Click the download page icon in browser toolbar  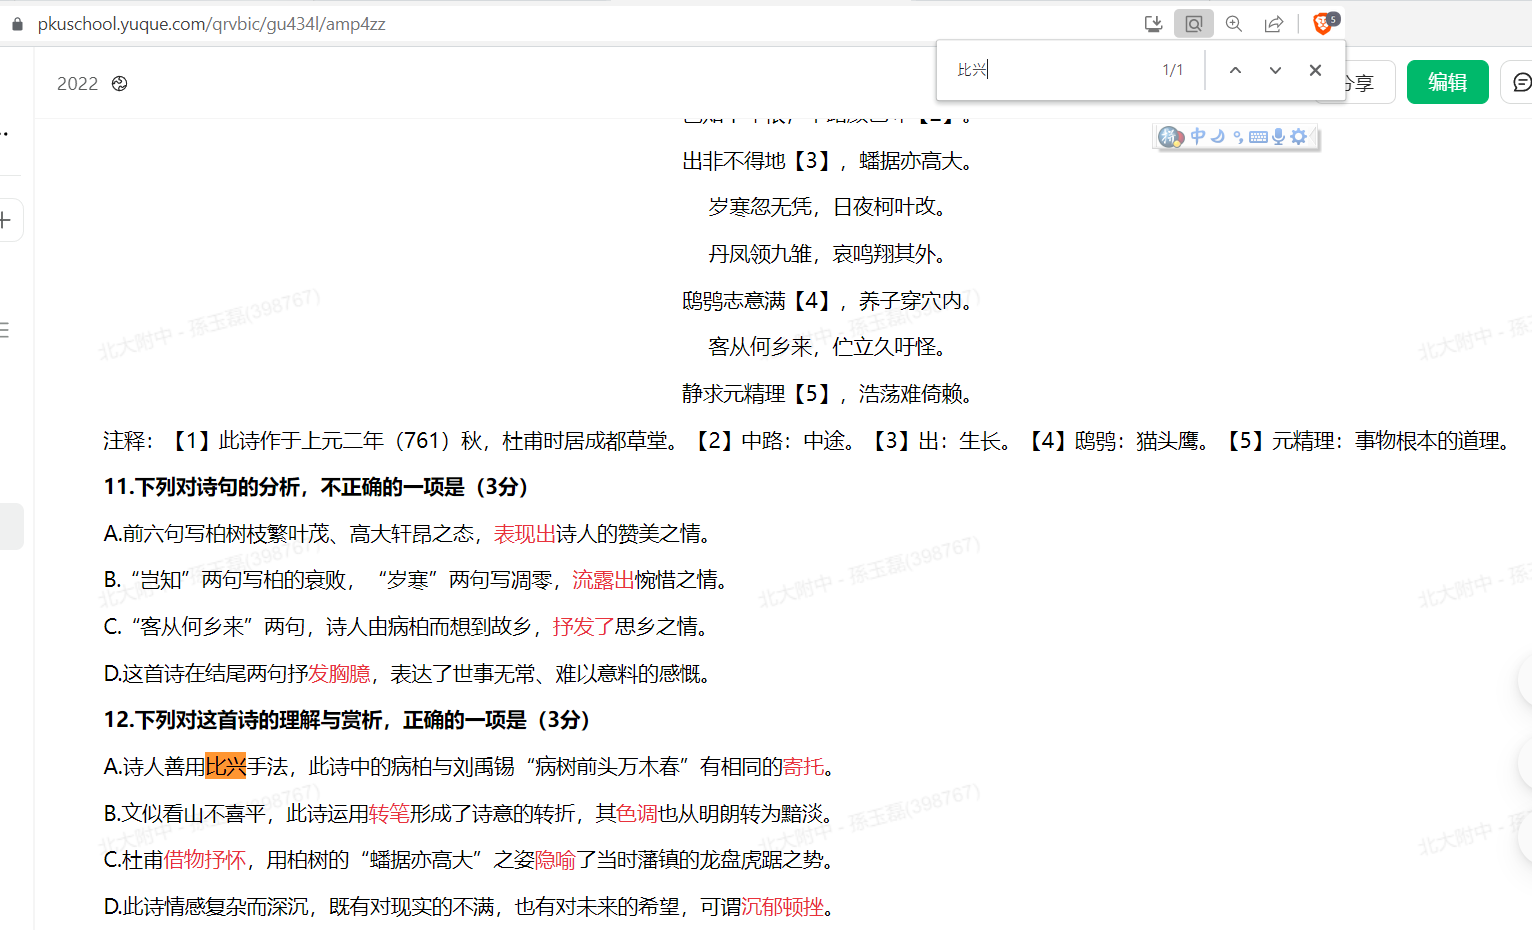pos(1153,23)
